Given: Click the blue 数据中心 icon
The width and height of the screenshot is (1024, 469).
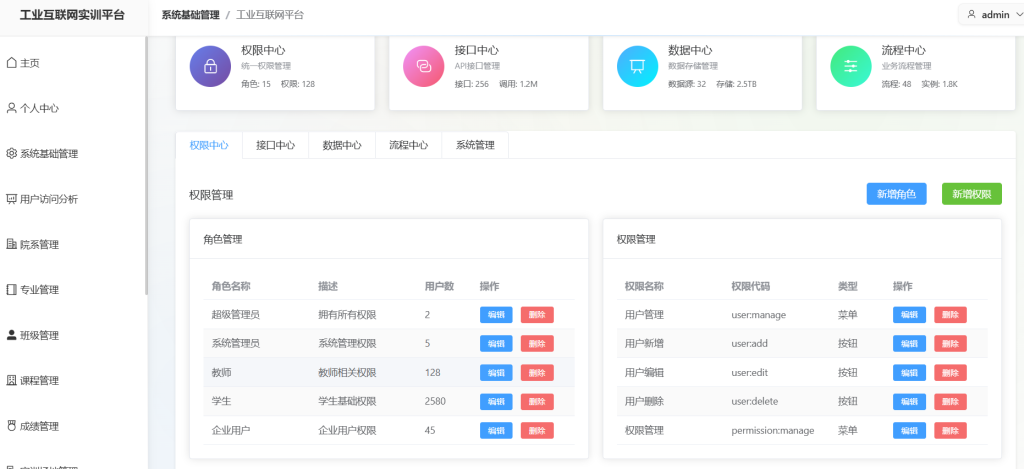Looking at the screenshot, I should [637, 66].
